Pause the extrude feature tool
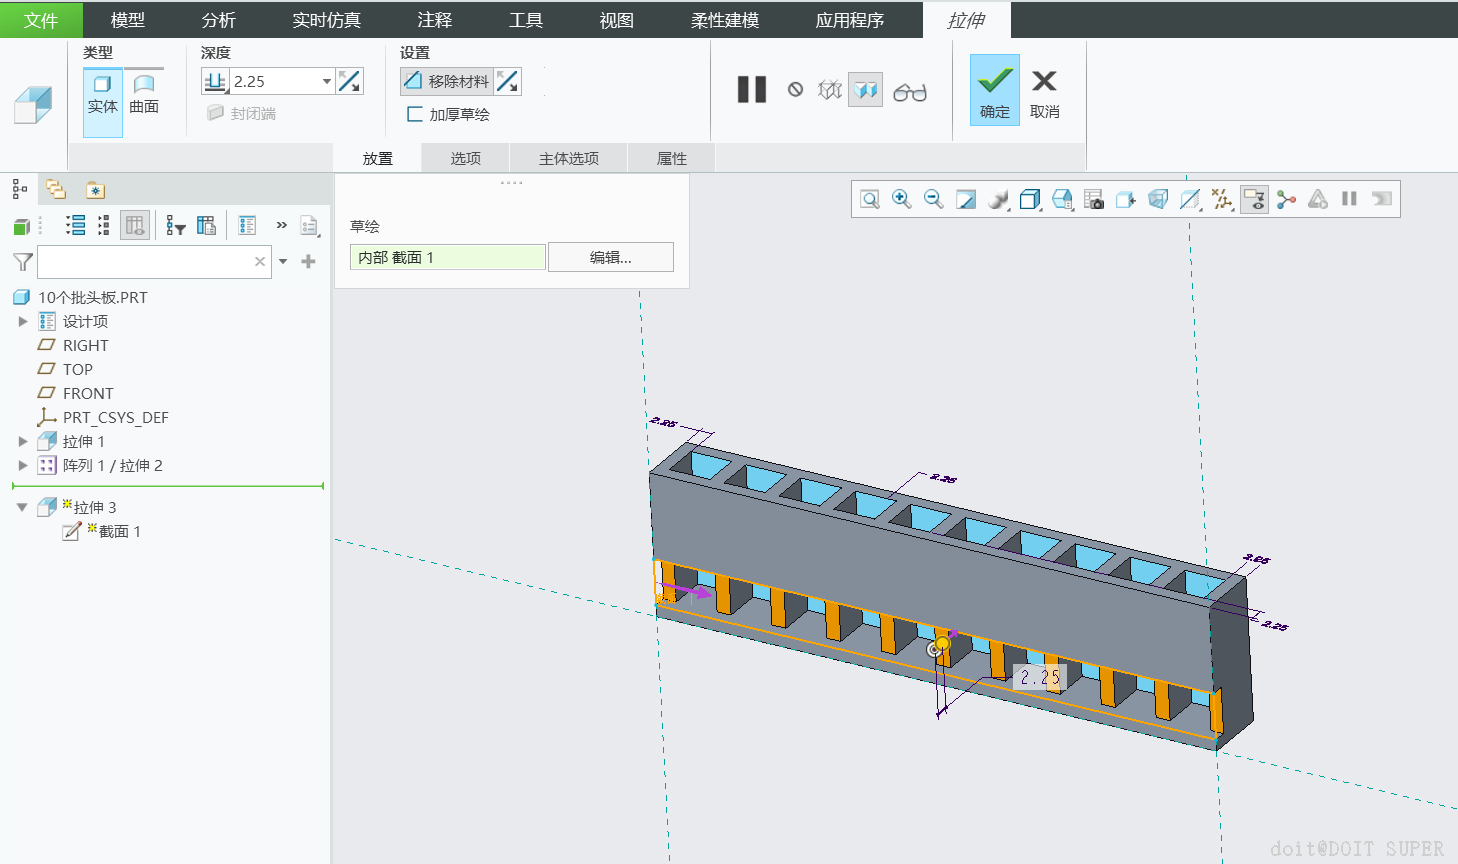This screenshot has width=1458, height=864. 752,90
